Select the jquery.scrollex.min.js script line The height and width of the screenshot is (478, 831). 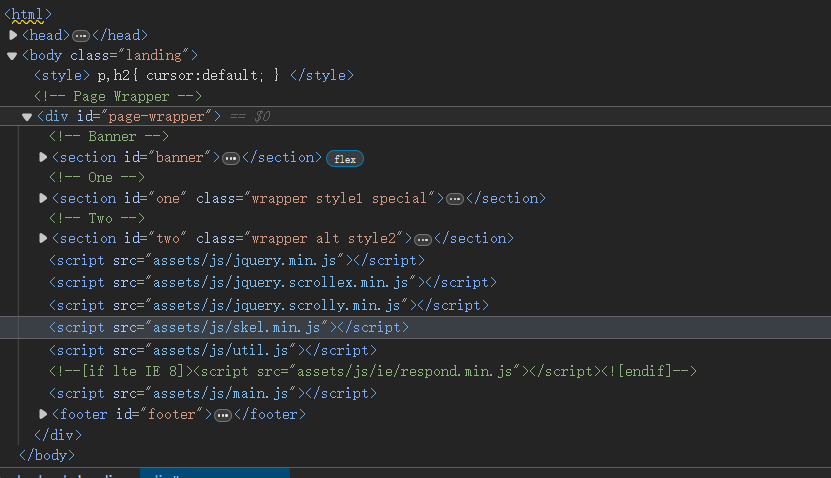pyautogui.click(x=273, y=282)
